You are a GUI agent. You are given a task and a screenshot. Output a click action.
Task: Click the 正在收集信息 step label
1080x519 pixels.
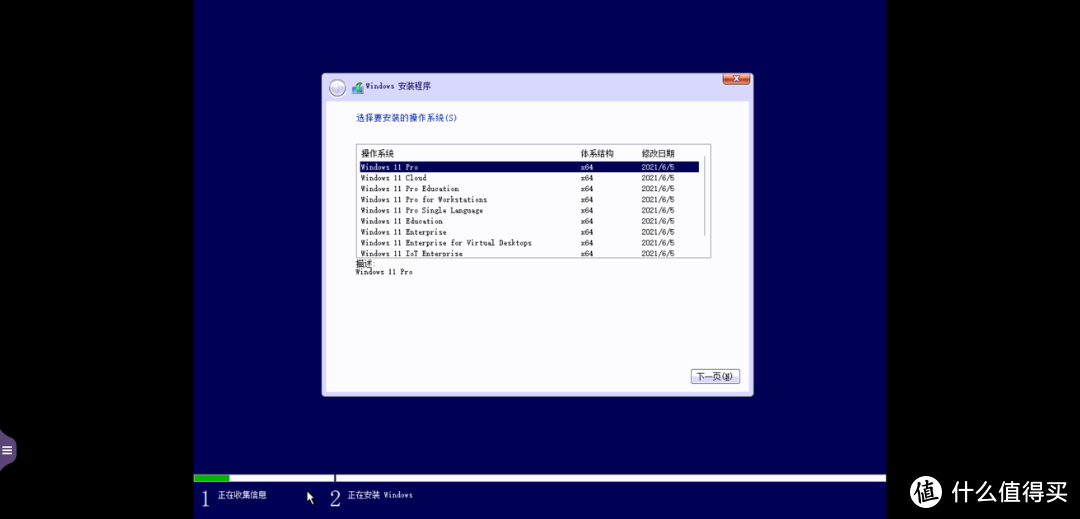(242, 495)
